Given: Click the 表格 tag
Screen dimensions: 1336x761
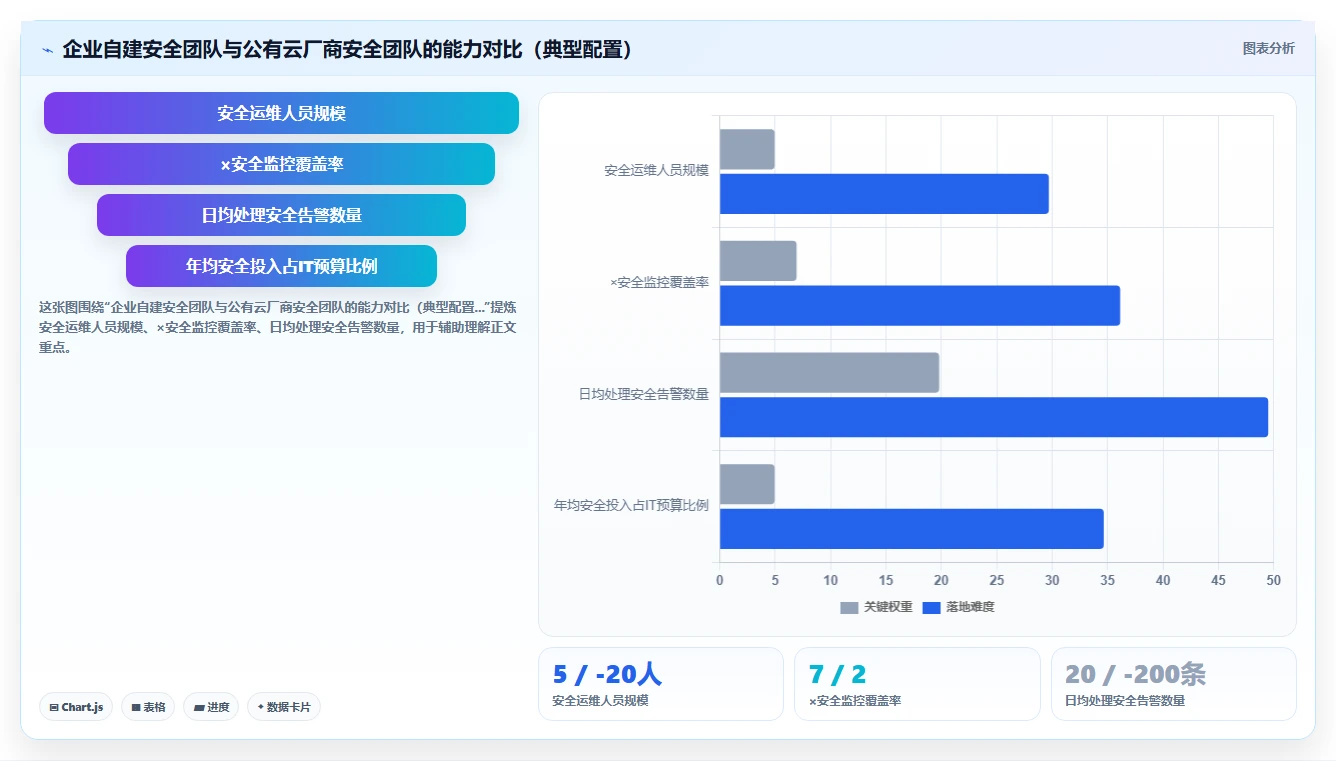Looking at the screenshot, I should (x=148, y=707).
